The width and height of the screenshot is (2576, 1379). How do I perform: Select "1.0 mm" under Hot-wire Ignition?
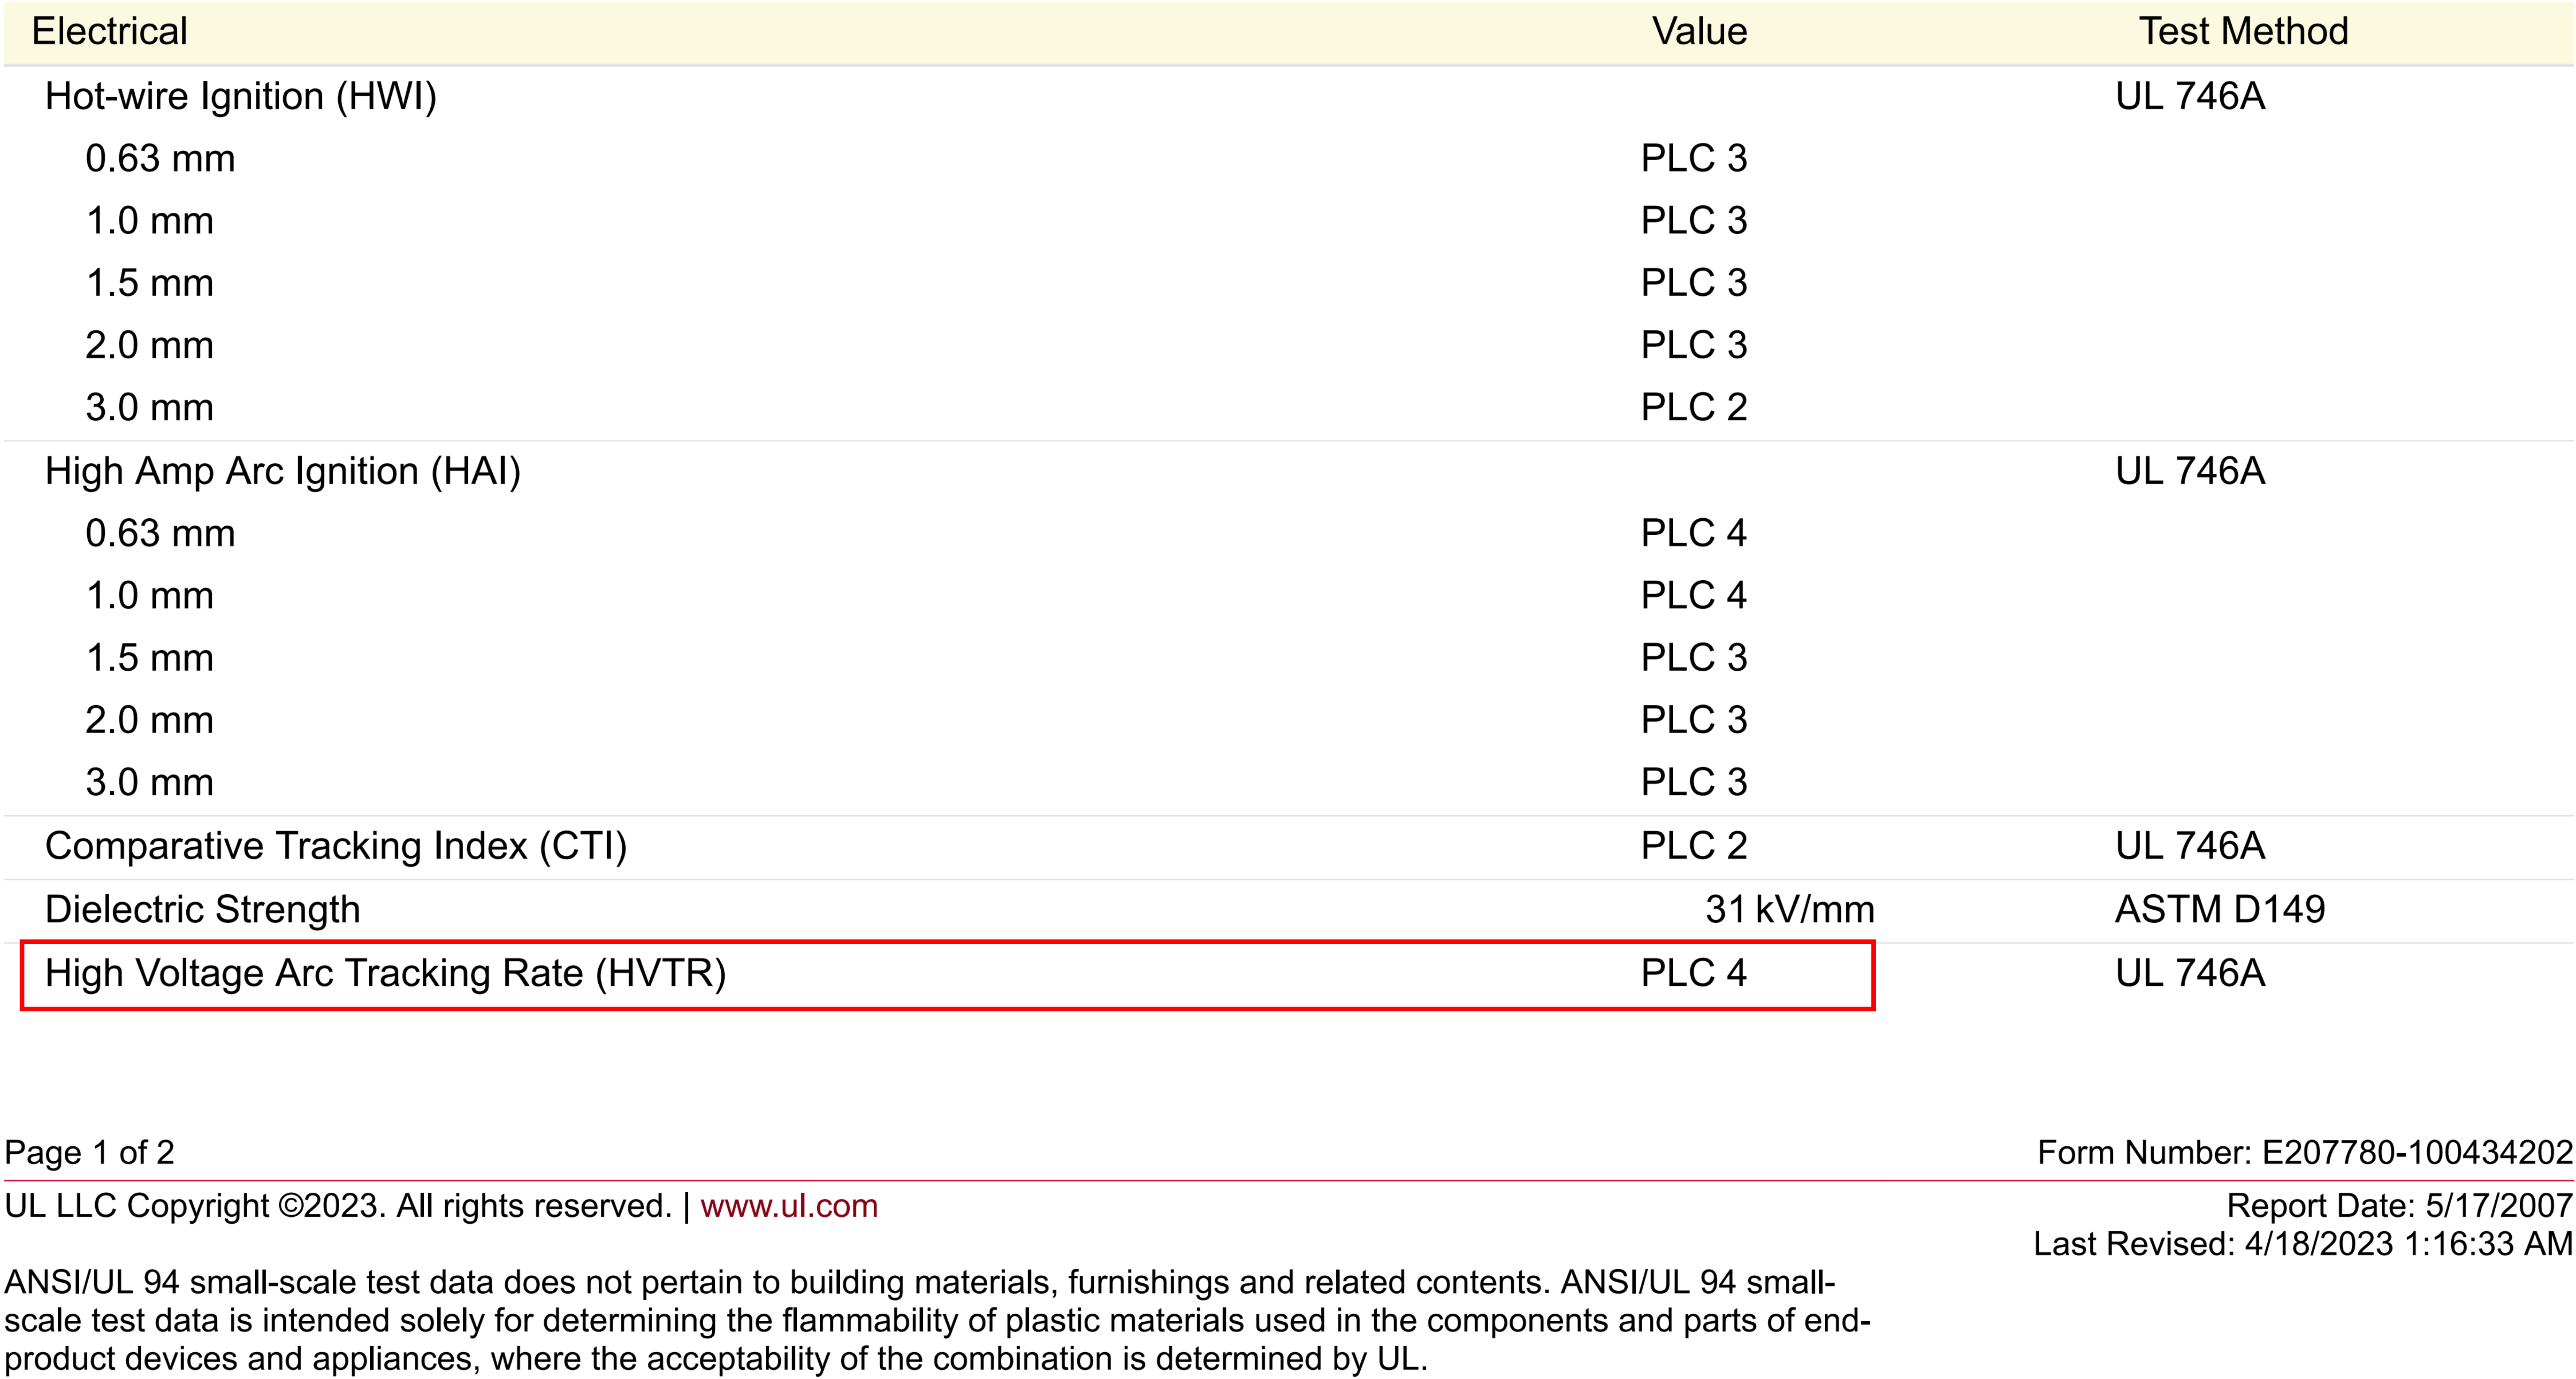(150, 221)
